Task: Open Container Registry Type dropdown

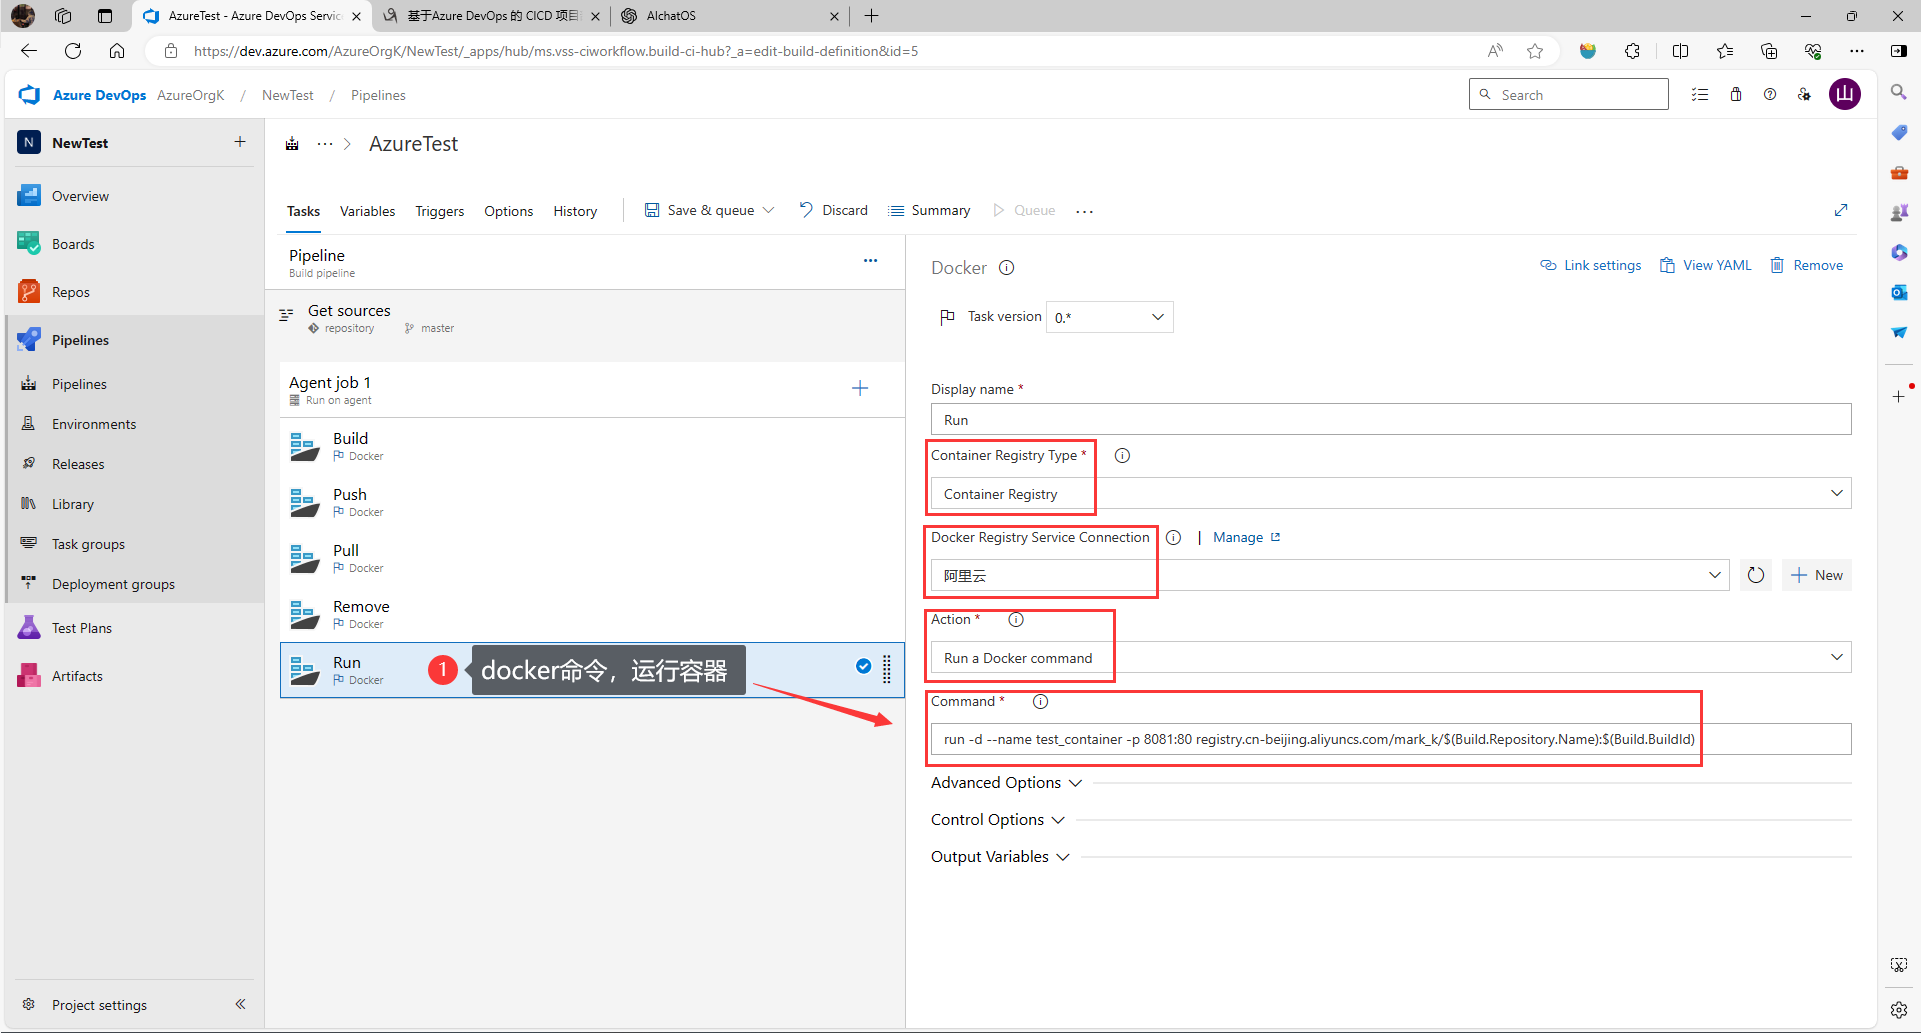Action: tap(1391, 493)
